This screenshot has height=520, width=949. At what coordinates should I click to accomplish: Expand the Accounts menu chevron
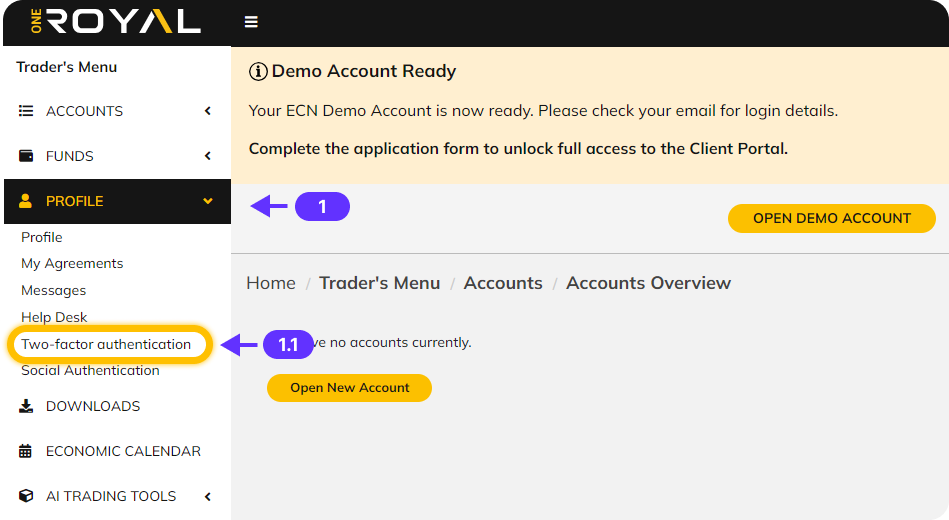click(208, 111)
